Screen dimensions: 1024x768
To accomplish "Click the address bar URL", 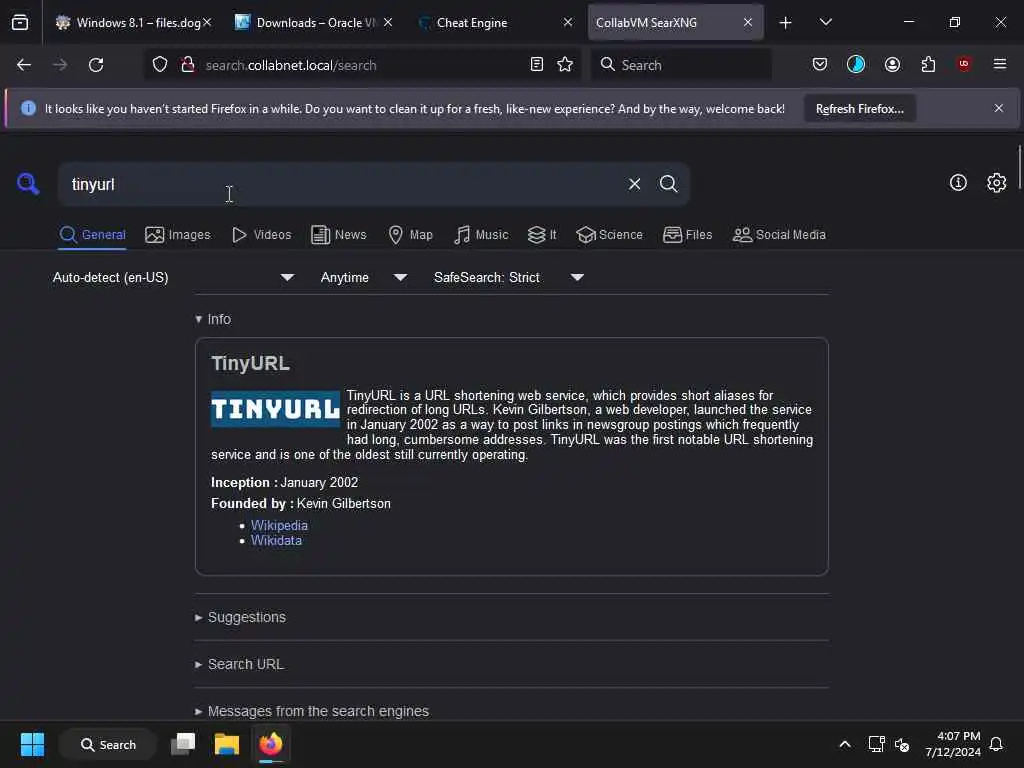I will click(291, 65).
